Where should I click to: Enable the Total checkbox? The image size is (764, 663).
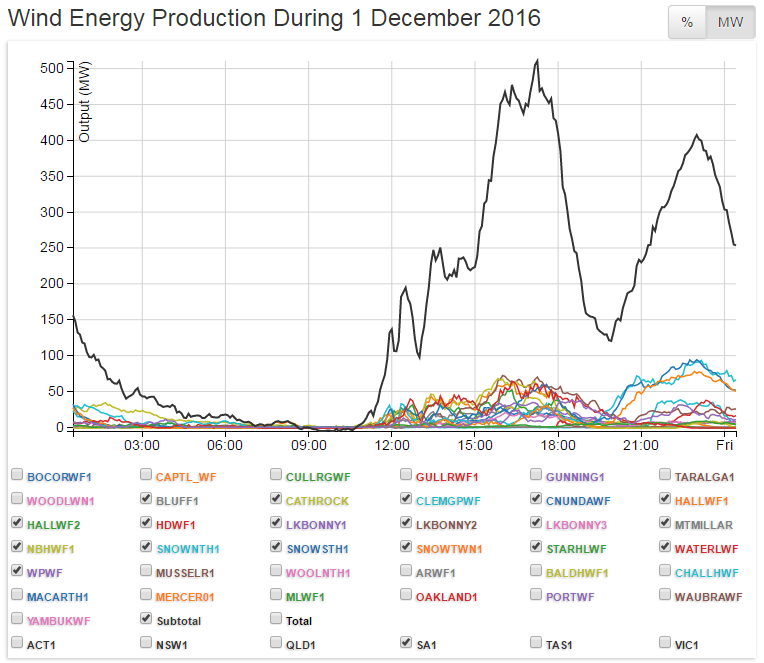pyautogui.click(x=277, y=619)
